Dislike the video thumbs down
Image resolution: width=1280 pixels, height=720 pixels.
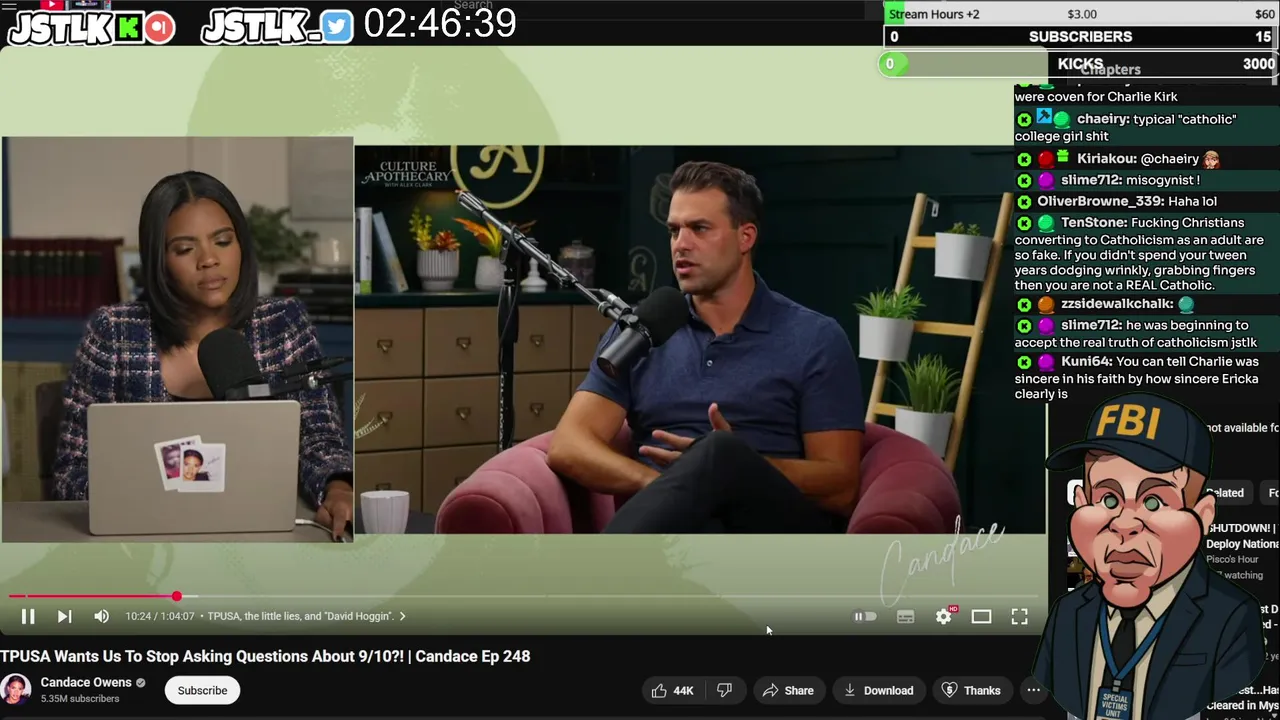[725, 690]
